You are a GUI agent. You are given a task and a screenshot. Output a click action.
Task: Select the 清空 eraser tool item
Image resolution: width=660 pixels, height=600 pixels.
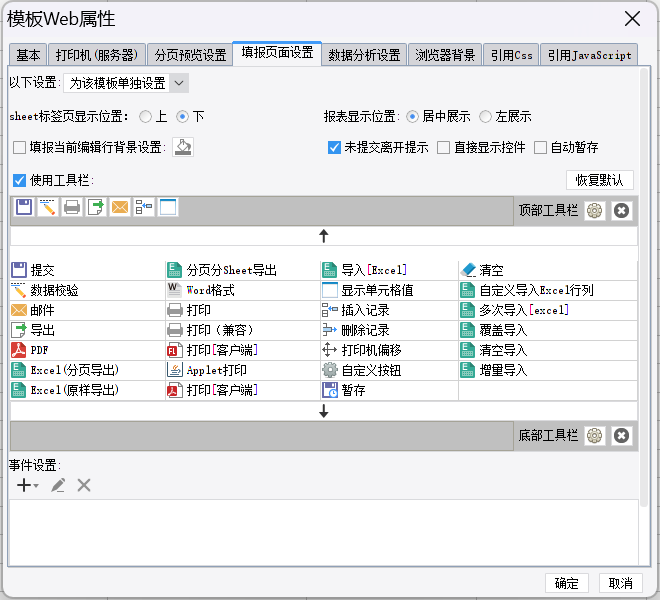pos(548,270)
